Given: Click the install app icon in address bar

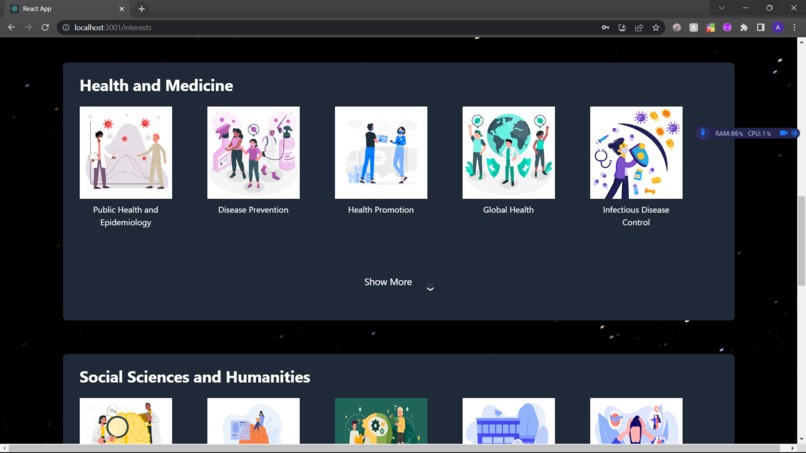Looking at the screenshot, I should coord(622,27).
